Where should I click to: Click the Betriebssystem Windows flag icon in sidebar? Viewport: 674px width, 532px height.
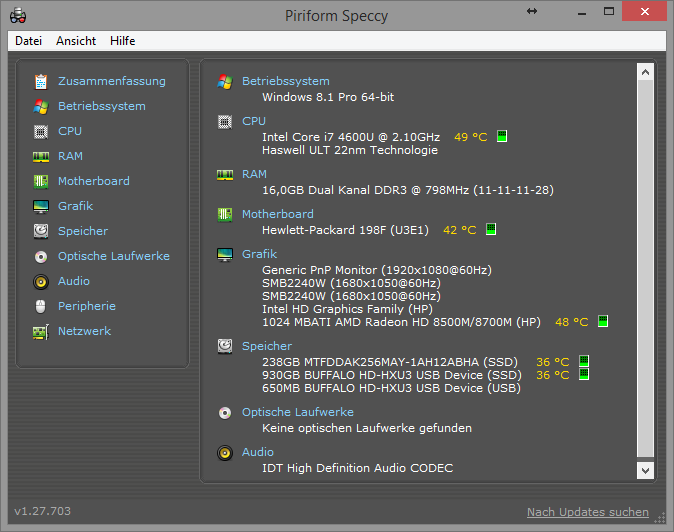[x=41, y=107]
